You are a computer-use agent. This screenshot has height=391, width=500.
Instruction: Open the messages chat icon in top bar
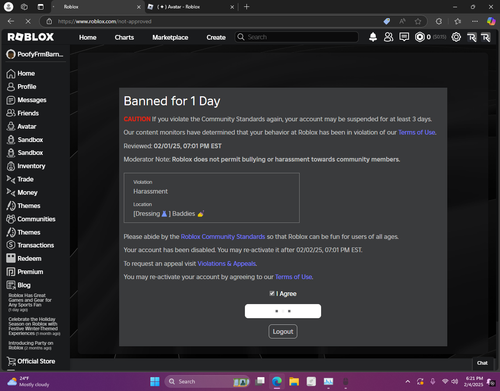404,37
